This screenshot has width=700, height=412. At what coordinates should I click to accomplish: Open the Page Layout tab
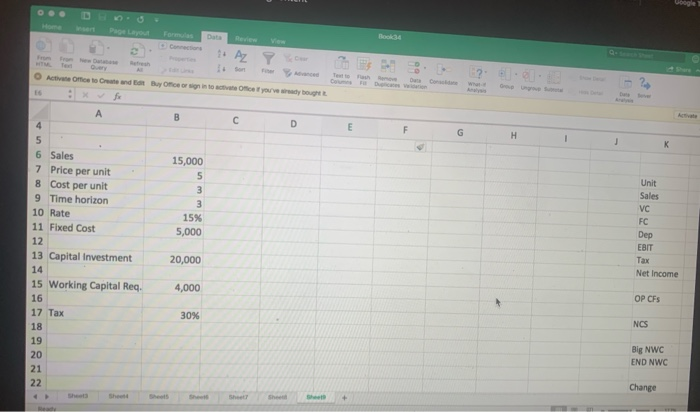click(x=129, y=32)
